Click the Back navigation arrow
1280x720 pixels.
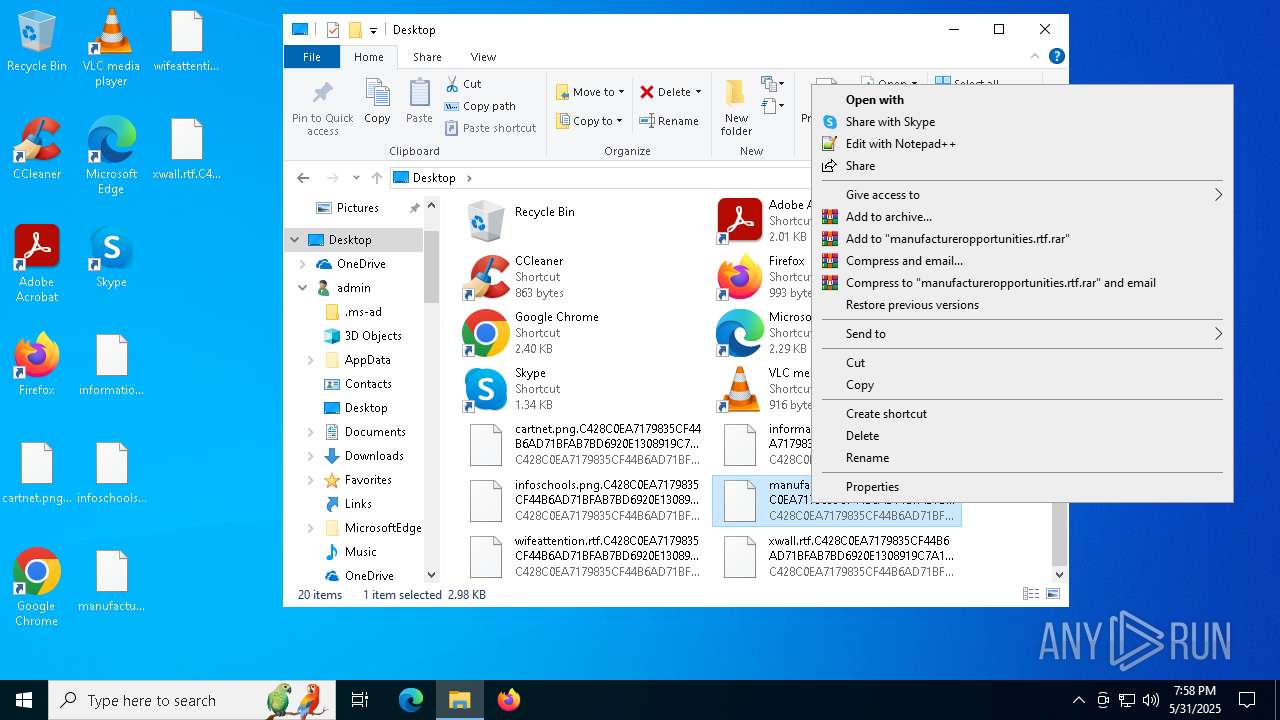303,178
